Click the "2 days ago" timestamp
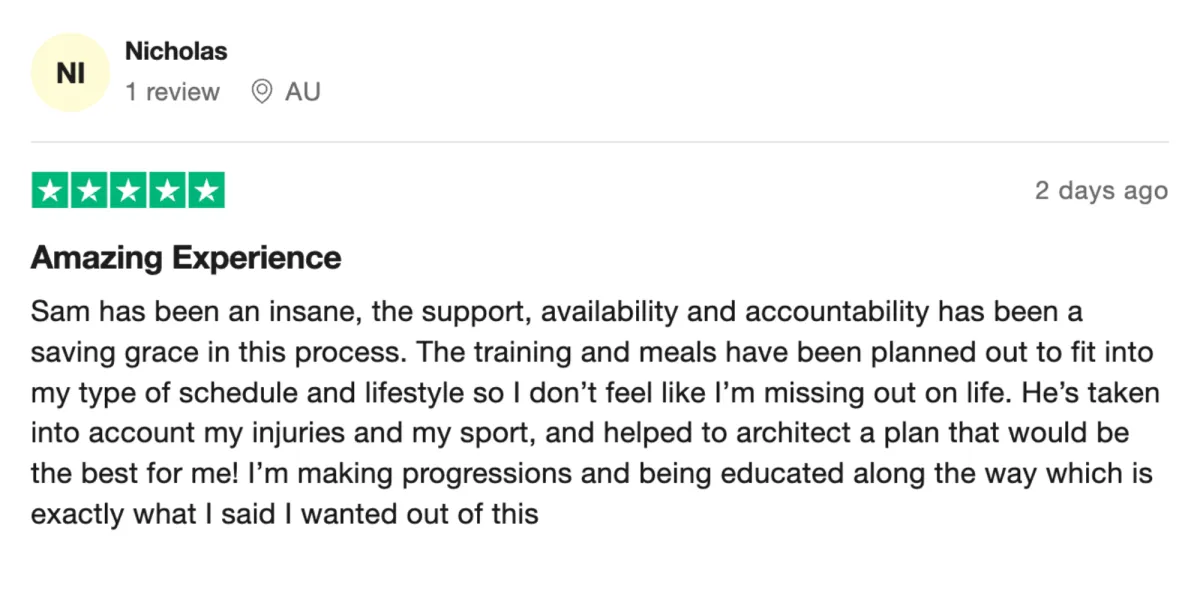This screenshot has width=1200, height=600. [x=1101, y=191]
